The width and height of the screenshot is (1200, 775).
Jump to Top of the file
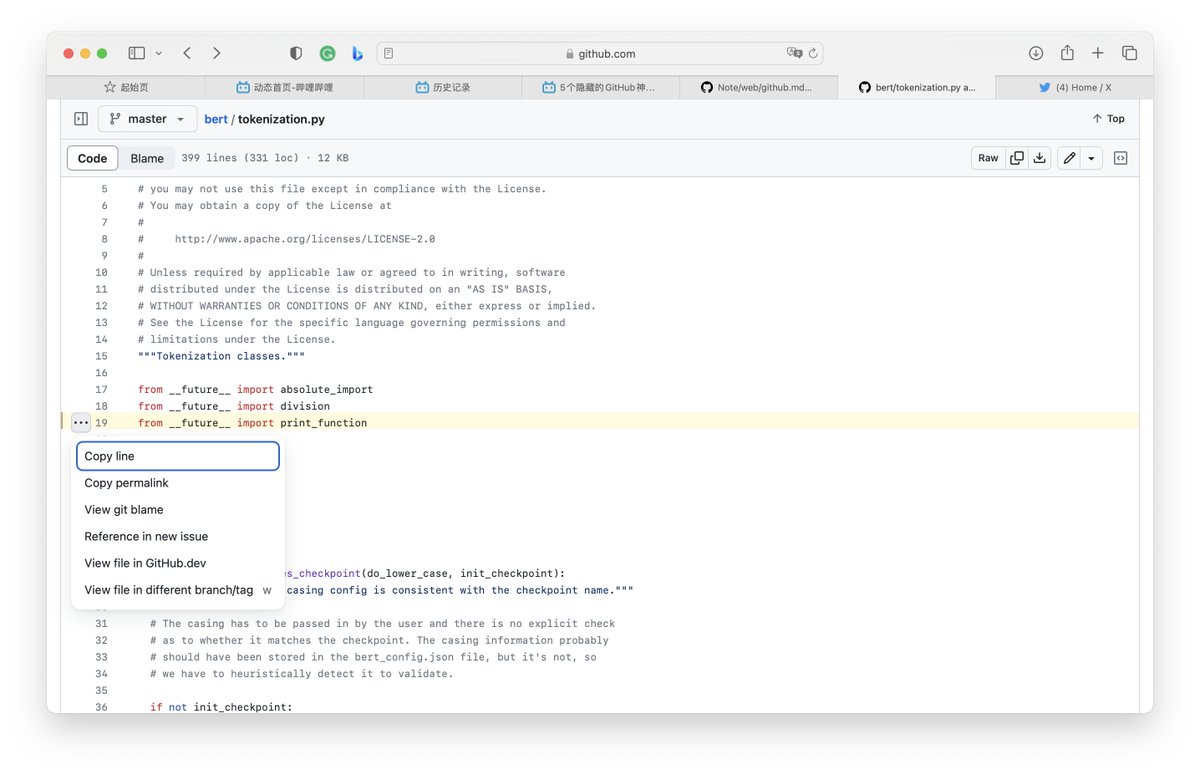[1109, 119]
